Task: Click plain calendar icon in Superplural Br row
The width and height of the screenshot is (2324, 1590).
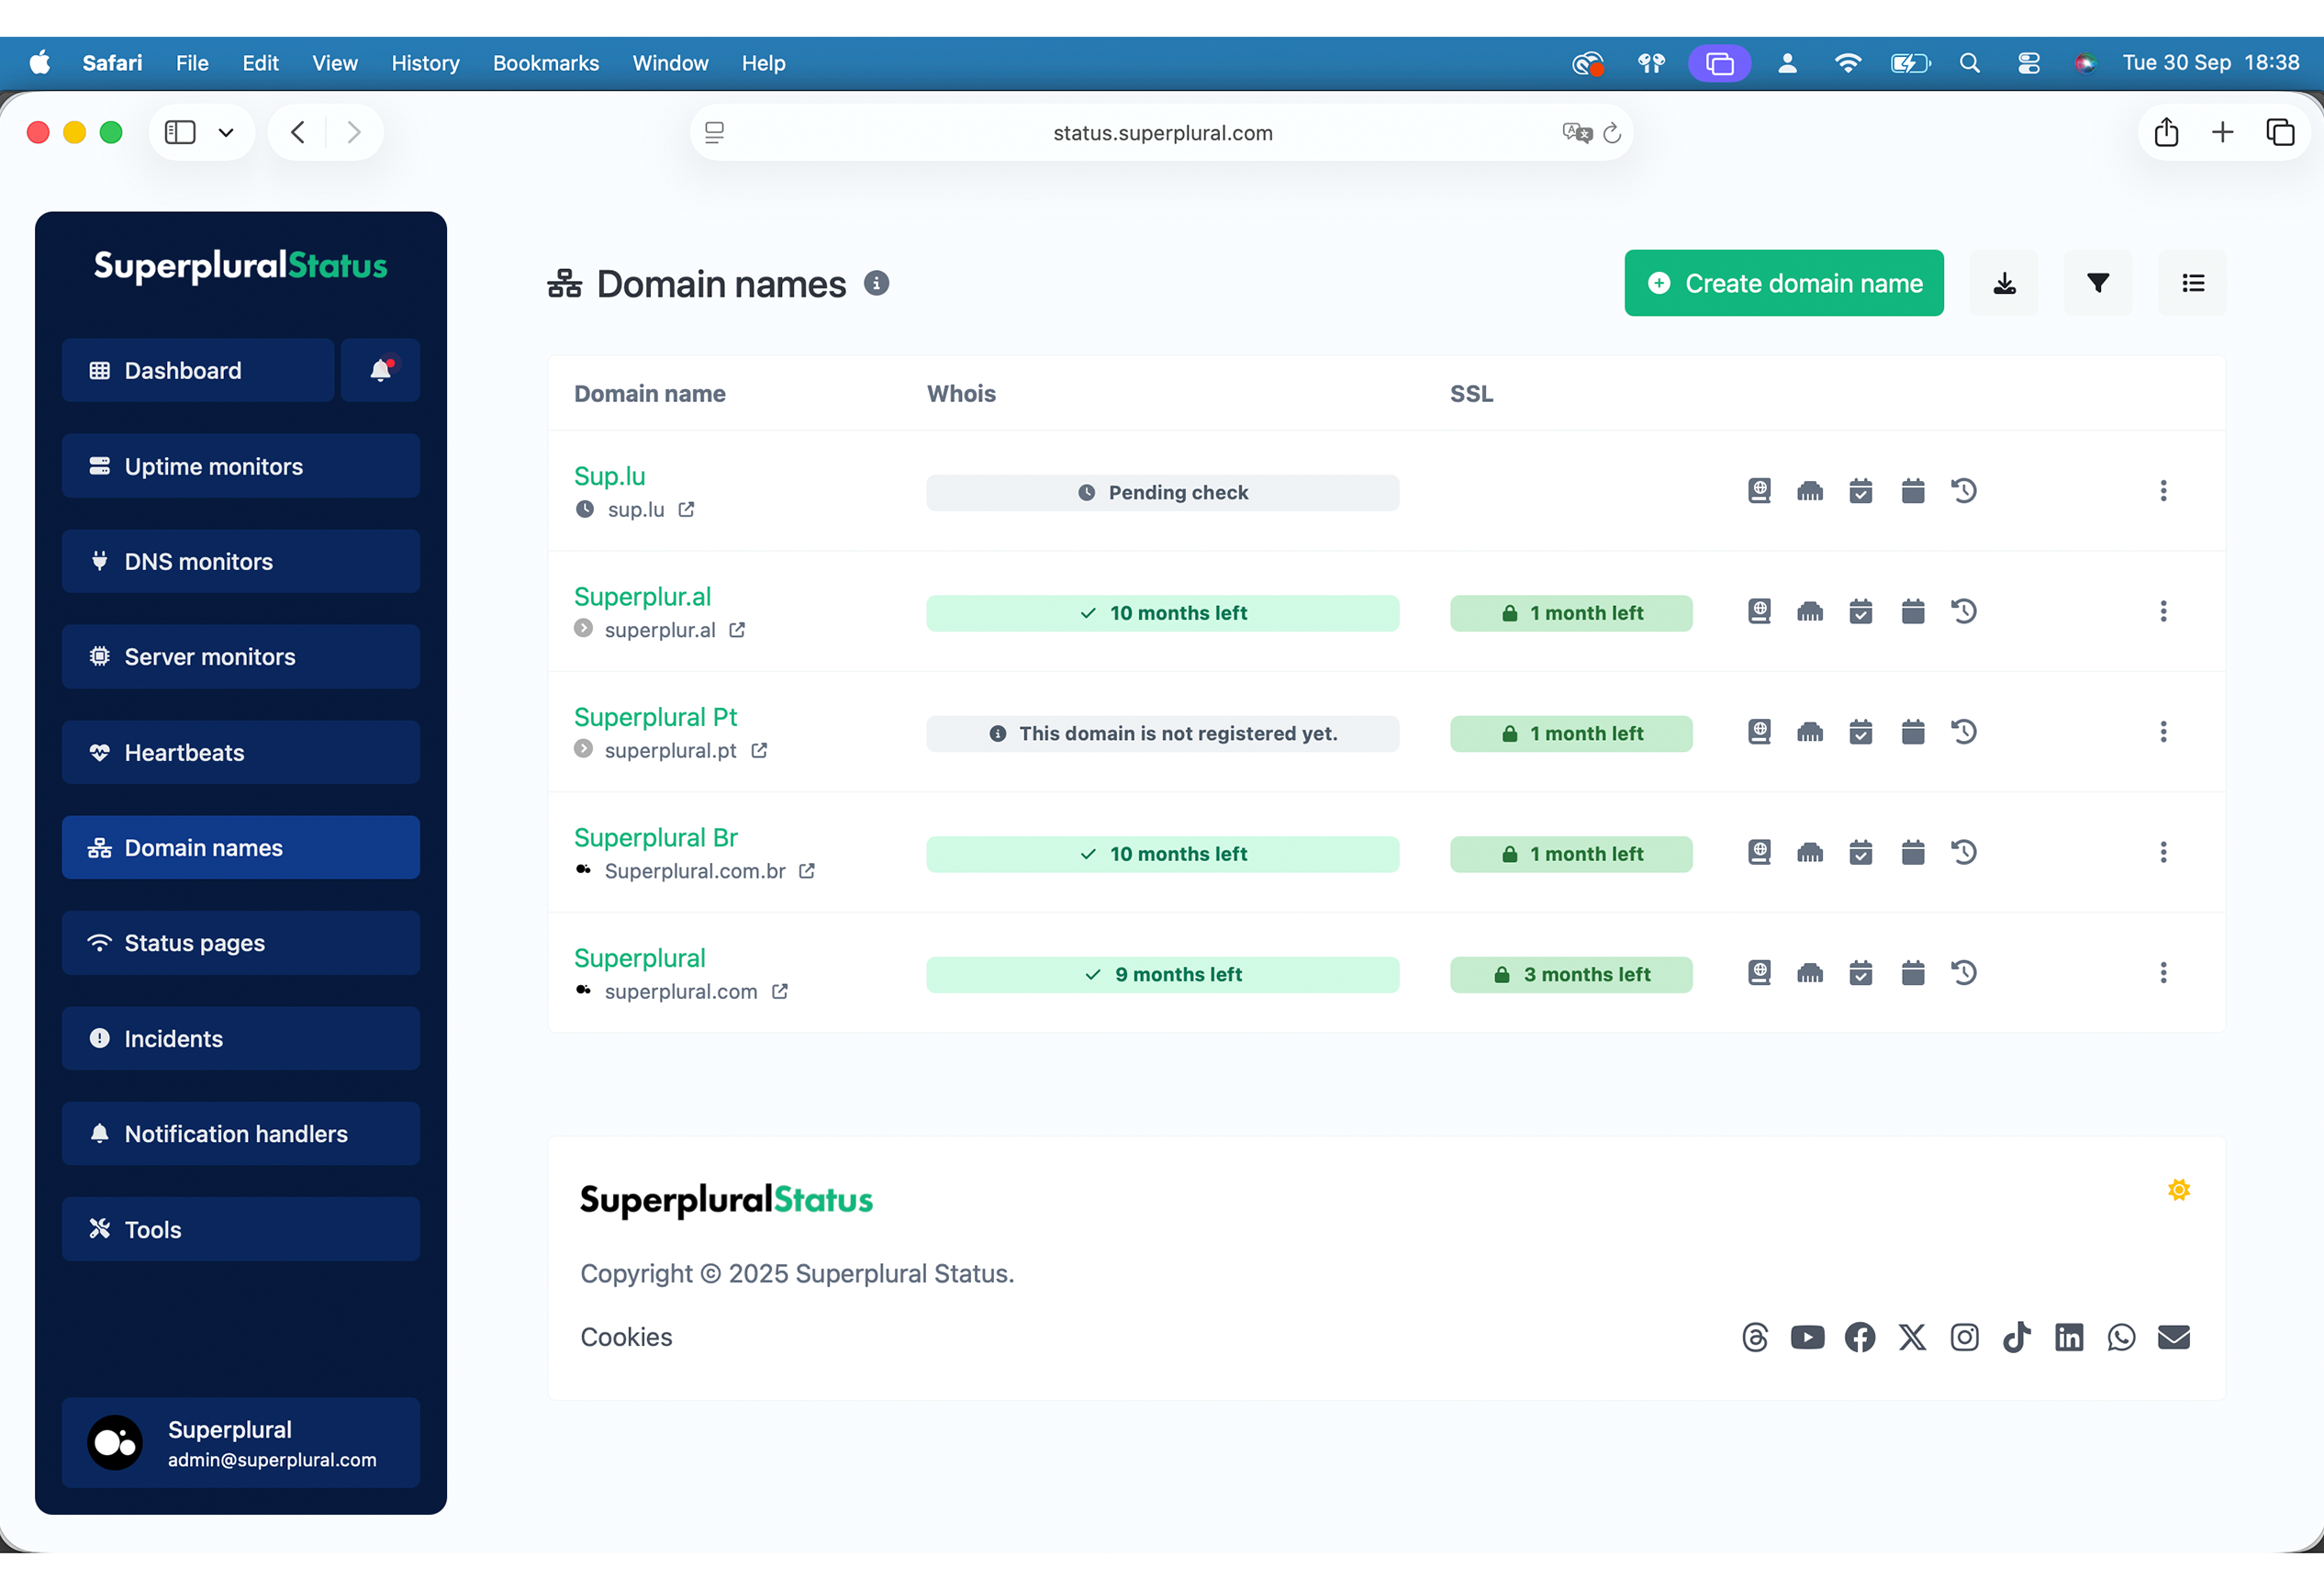Action: pyautogui.click(x=1913, y=852)
